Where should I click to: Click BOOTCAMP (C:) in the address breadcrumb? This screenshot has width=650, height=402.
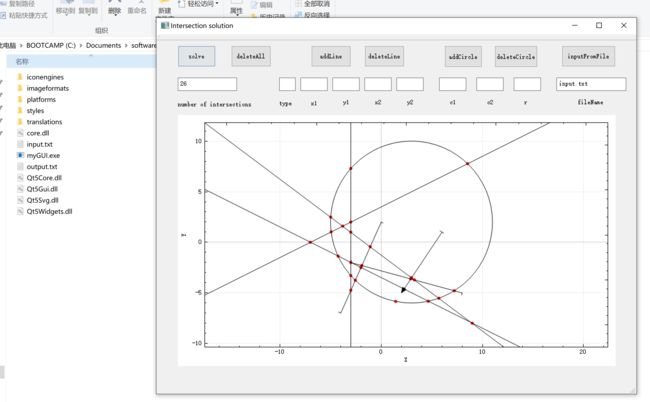point(51,45)
